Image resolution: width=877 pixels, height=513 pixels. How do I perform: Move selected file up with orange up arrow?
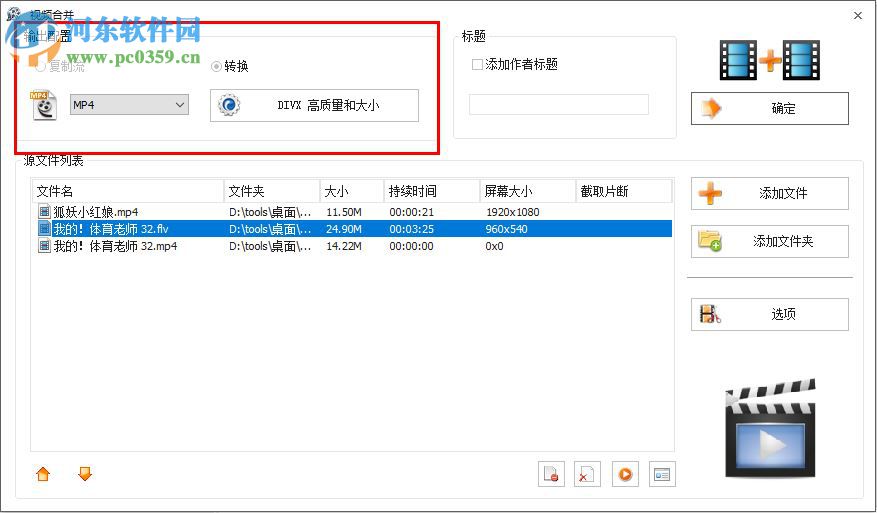[x=43, y=474]
